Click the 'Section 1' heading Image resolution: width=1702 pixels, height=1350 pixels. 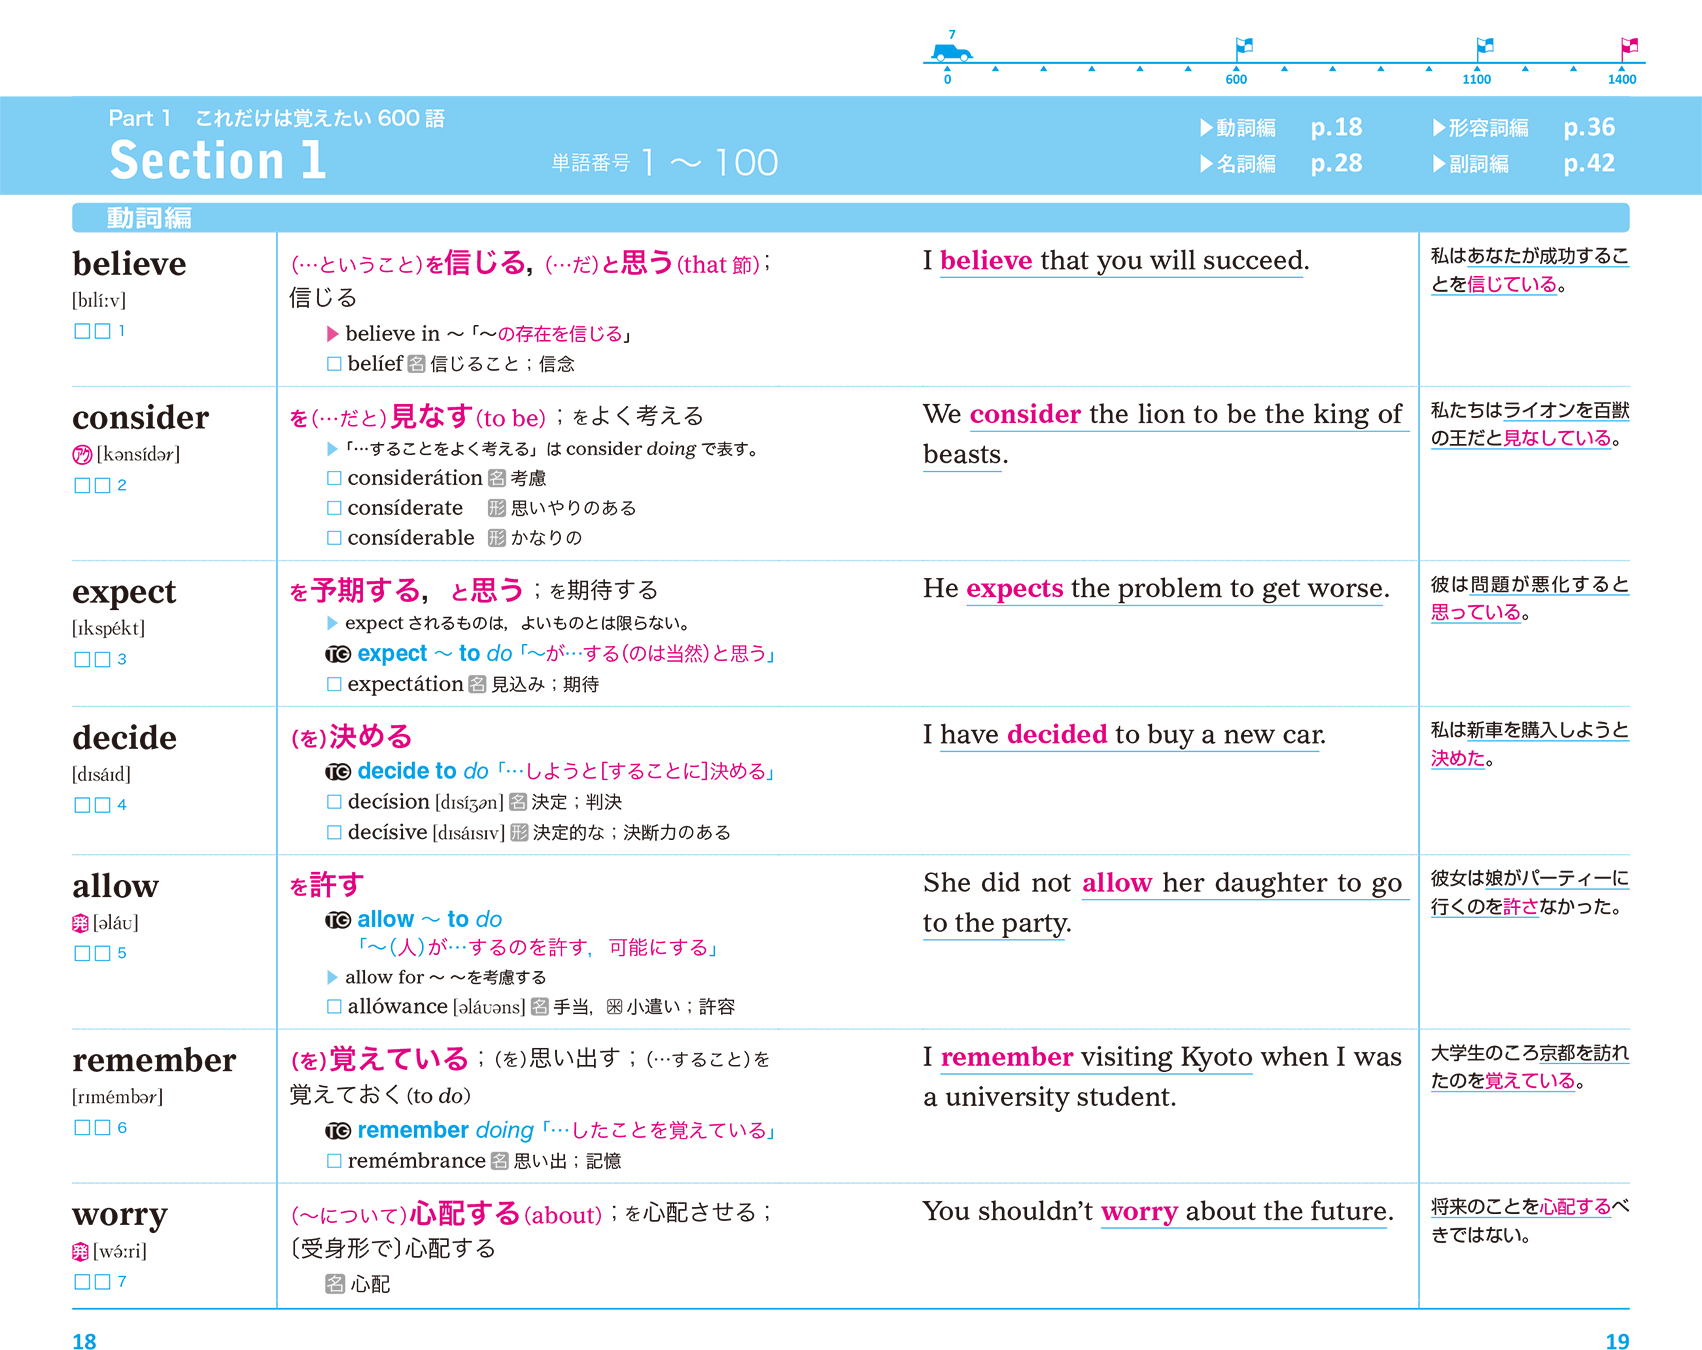click(218, 160)
